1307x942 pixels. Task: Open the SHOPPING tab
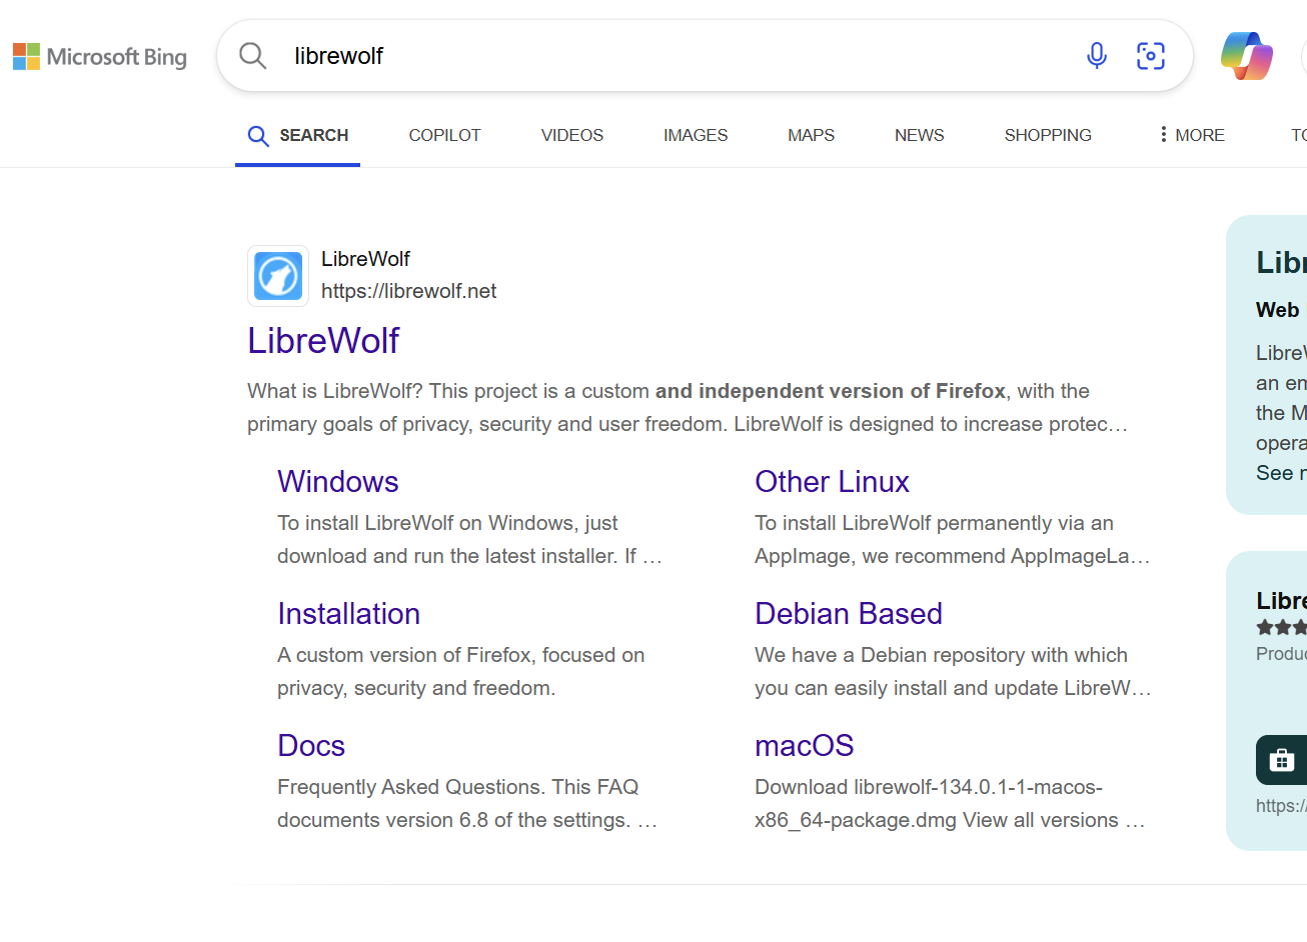click(1048, 135)
